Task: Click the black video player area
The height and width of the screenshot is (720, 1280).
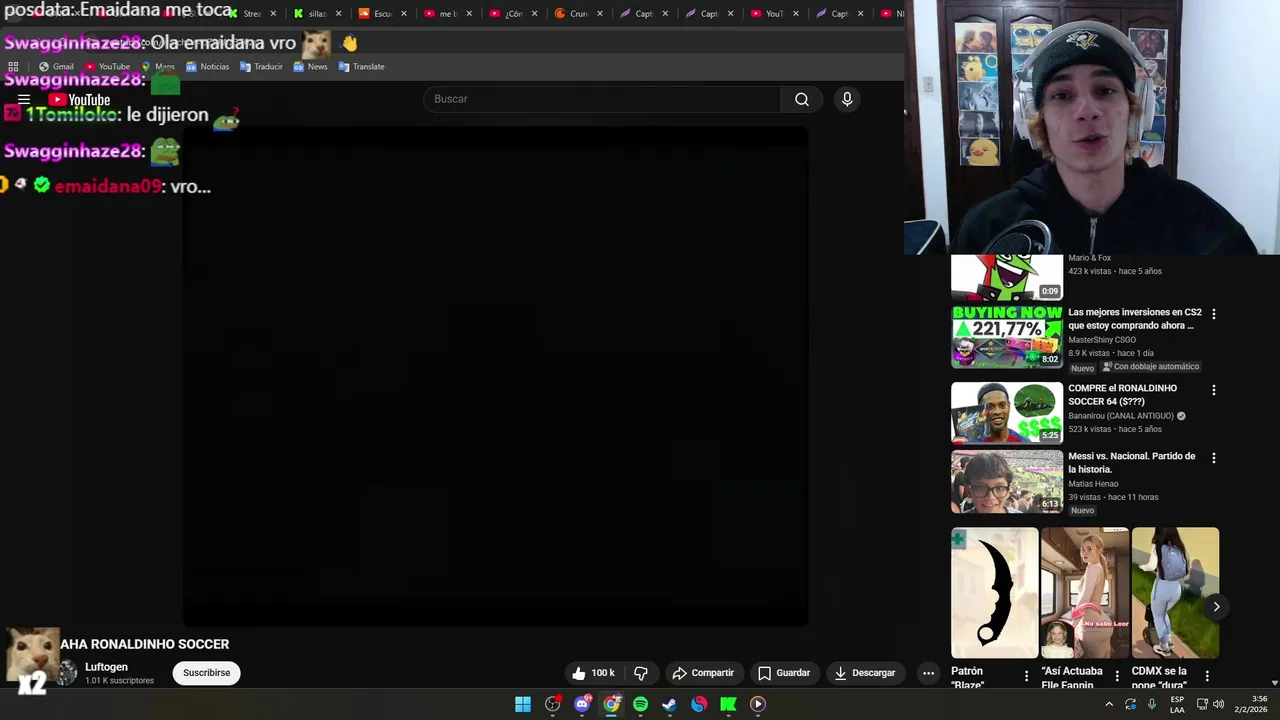Action: click(x=495, y=375)
